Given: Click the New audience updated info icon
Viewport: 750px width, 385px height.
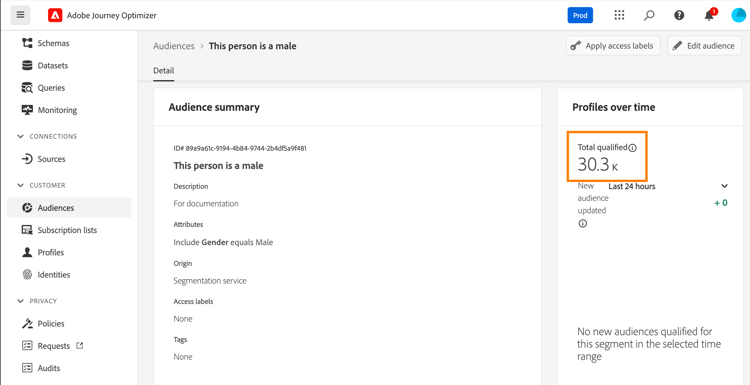Looking at the screenshot, I should point(582,223).
